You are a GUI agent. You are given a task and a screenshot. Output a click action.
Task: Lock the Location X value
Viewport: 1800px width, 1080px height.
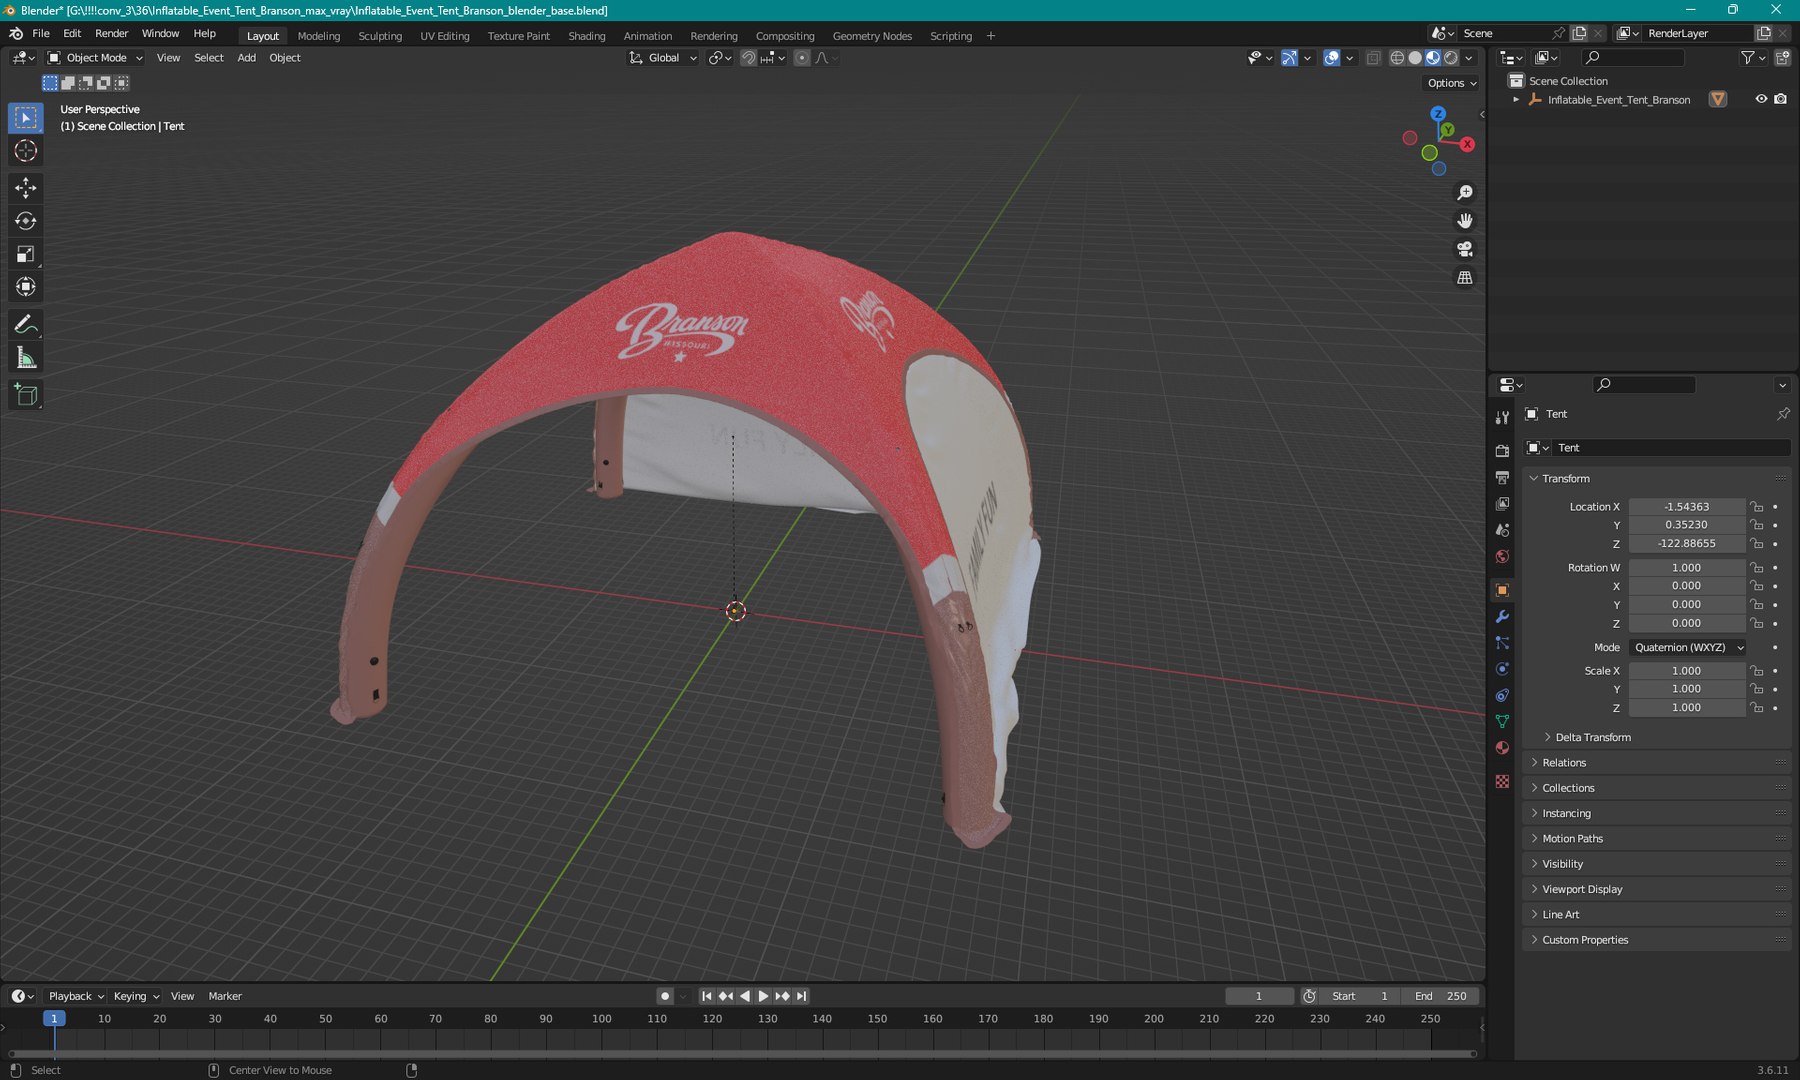click(1757, 507)
